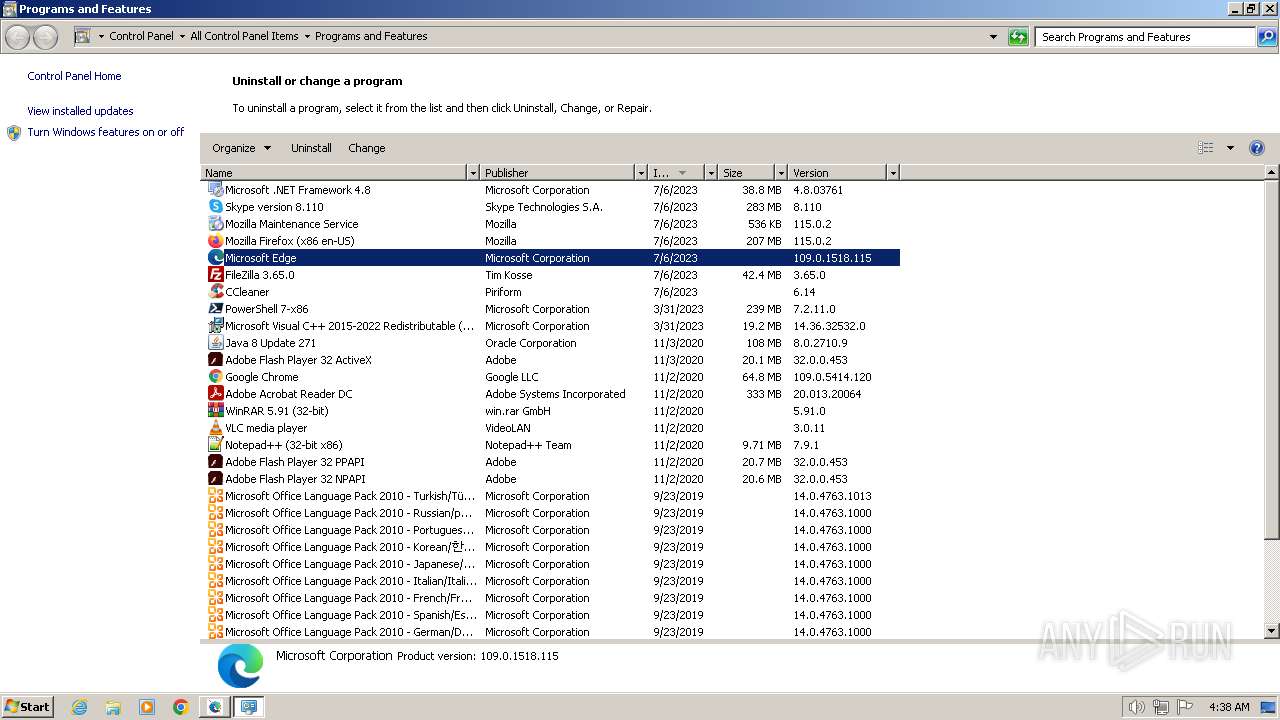Click the Mozilla Maintenance Service icon
1280x720 pixels.
pos(215,224)
